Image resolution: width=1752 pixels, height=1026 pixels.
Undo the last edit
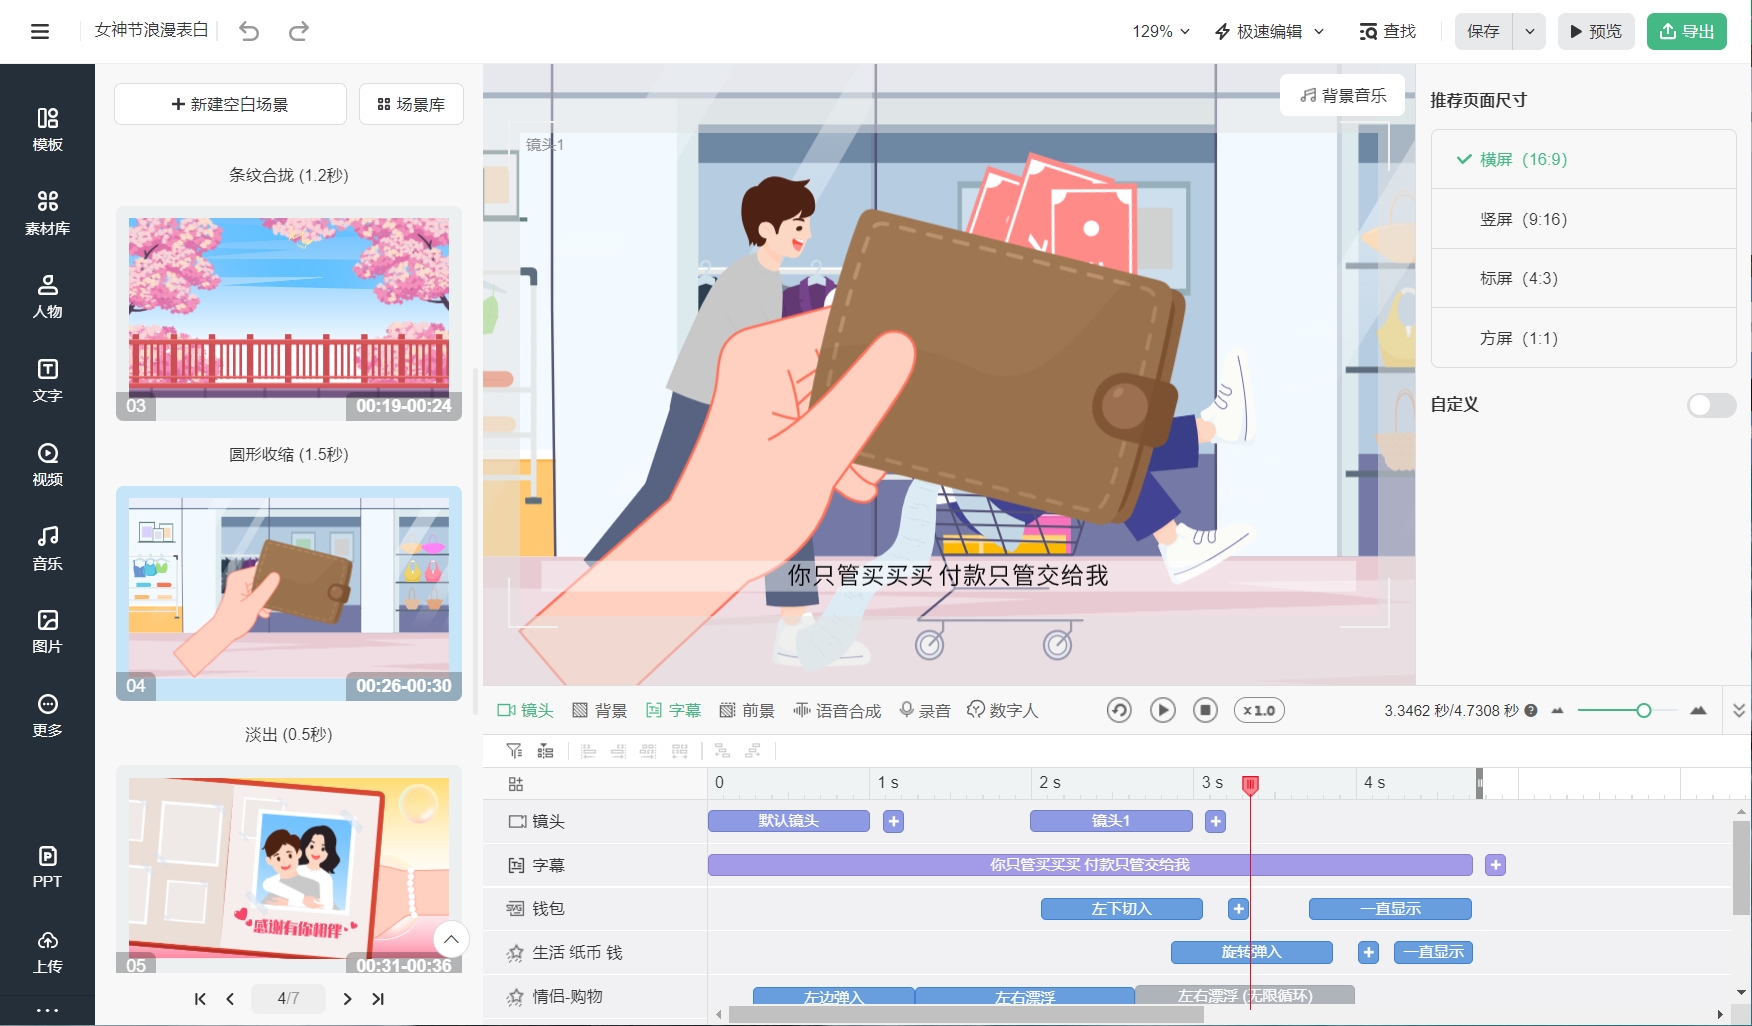tap(249, 31)
